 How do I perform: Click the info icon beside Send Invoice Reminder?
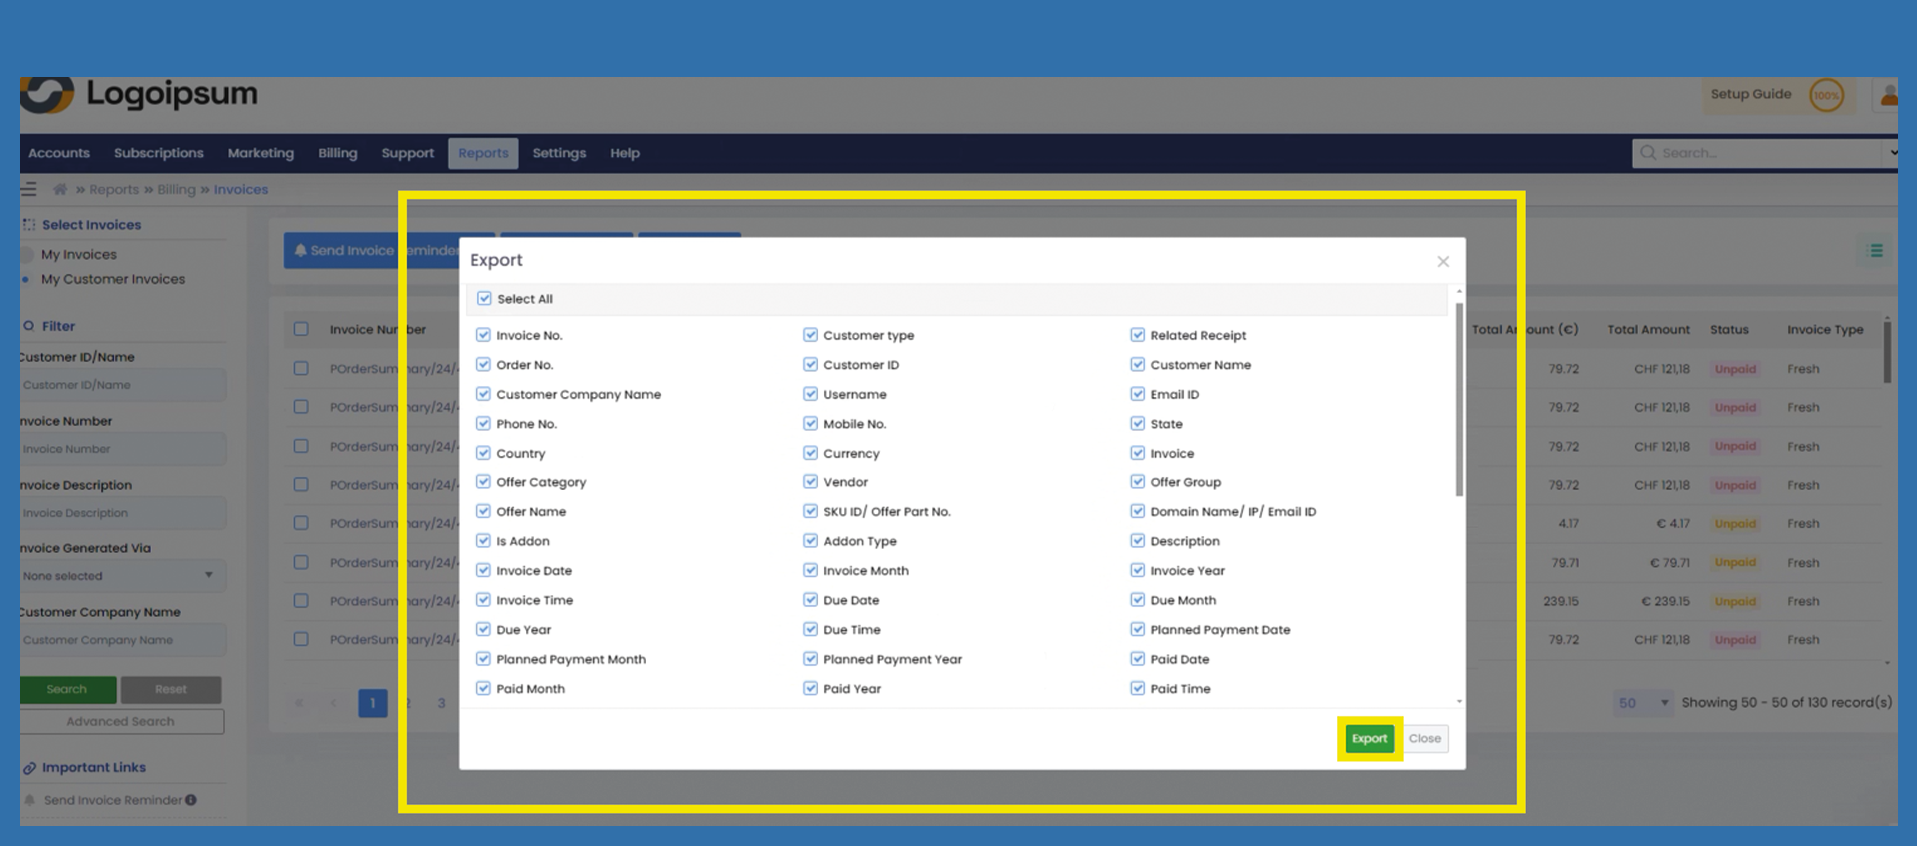point(191,800)
